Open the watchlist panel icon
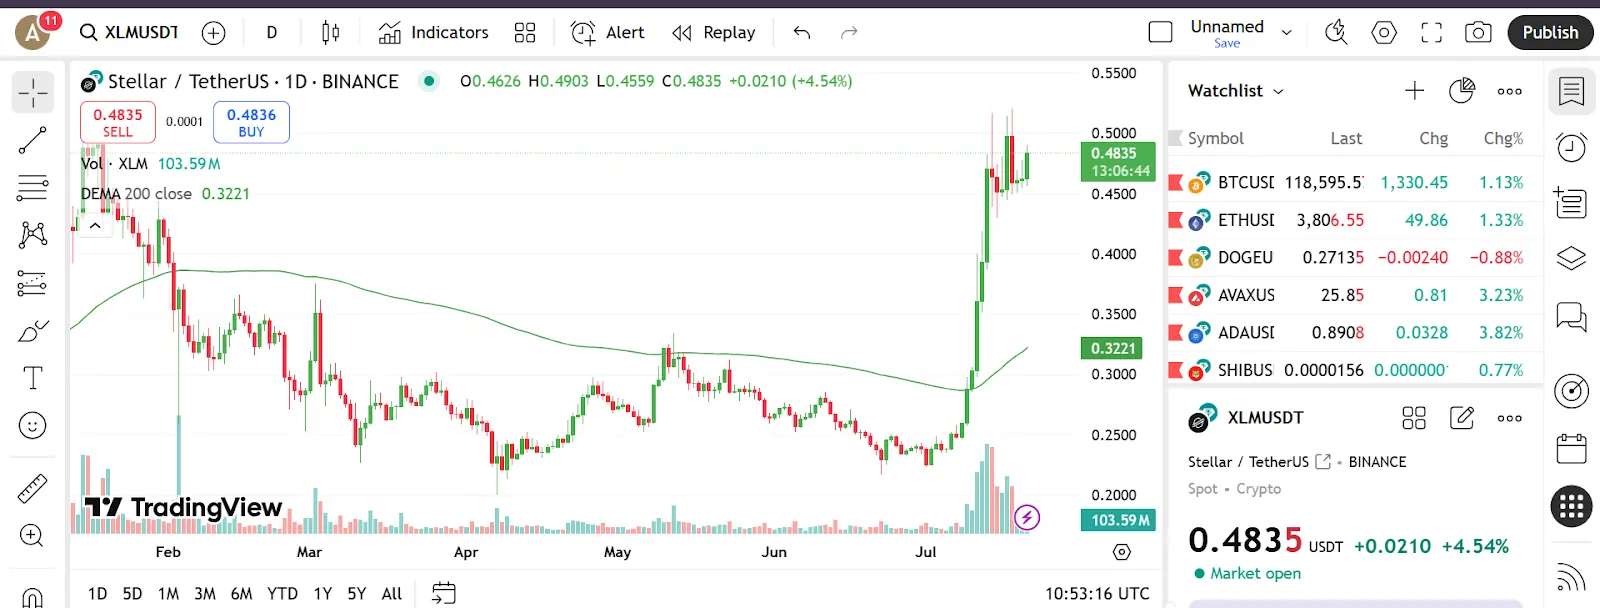 [1572, 92]
